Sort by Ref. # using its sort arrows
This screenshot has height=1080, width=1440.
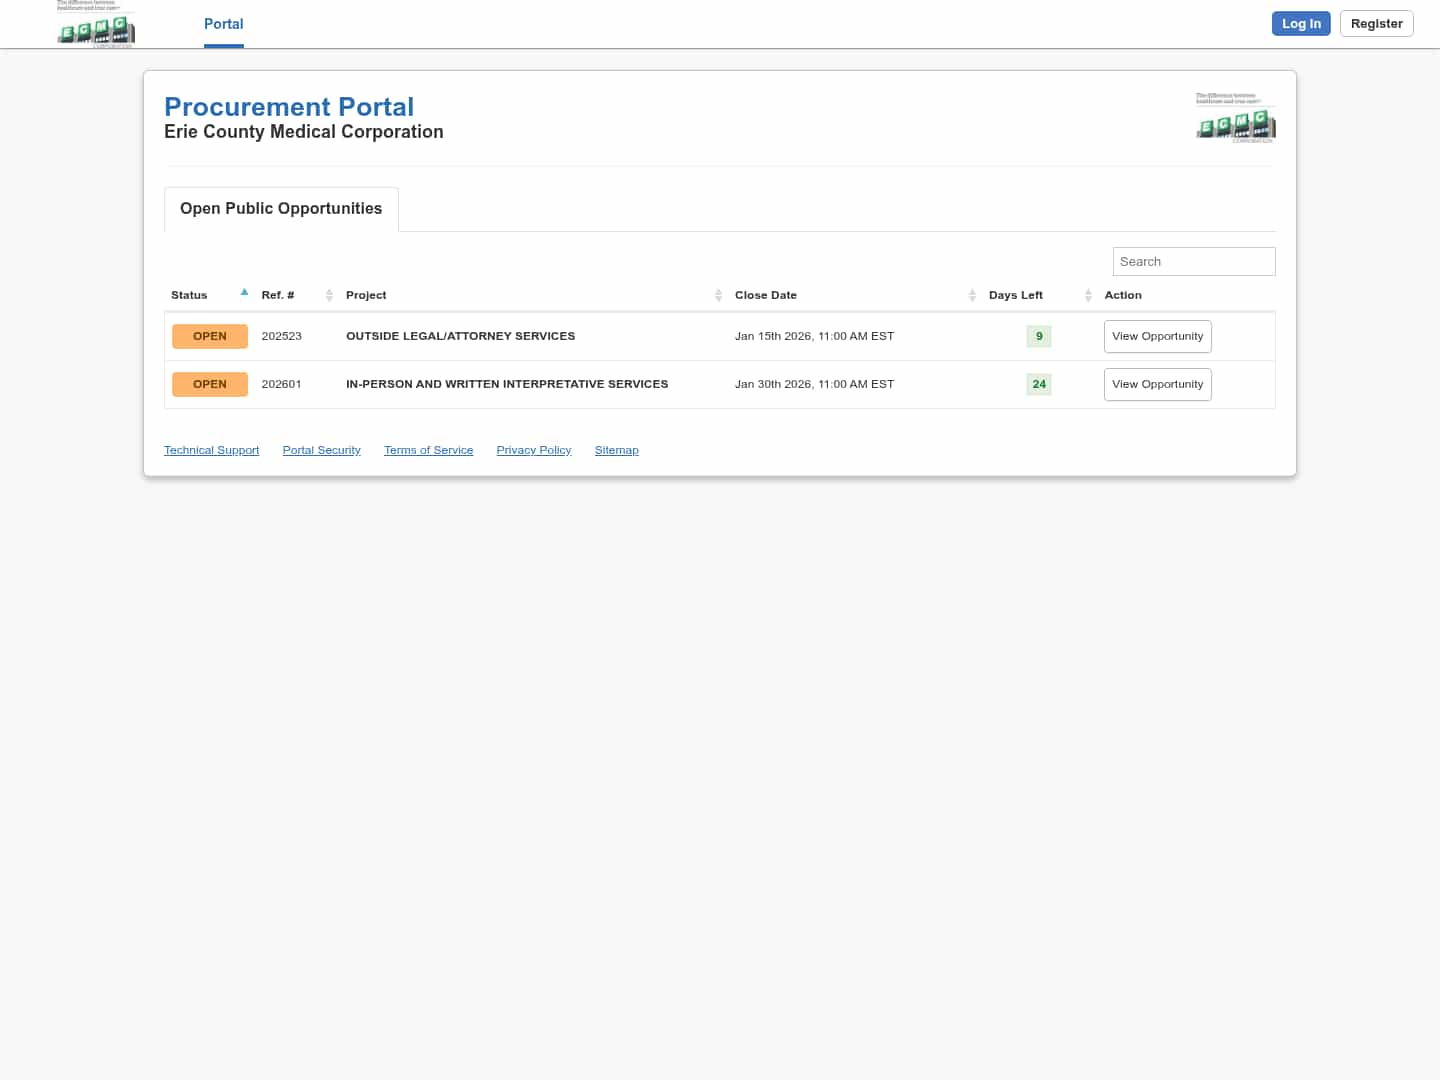coord(329,295)
